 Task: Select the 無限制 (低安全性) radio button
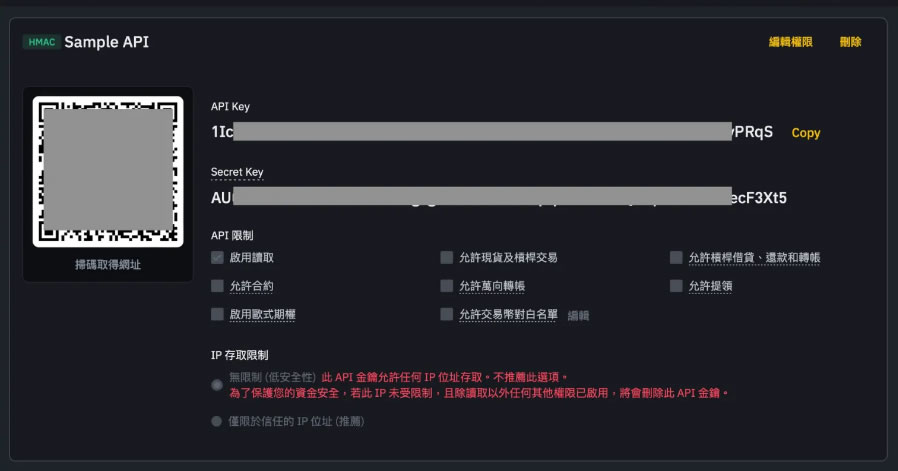click(x=217, y=384)
